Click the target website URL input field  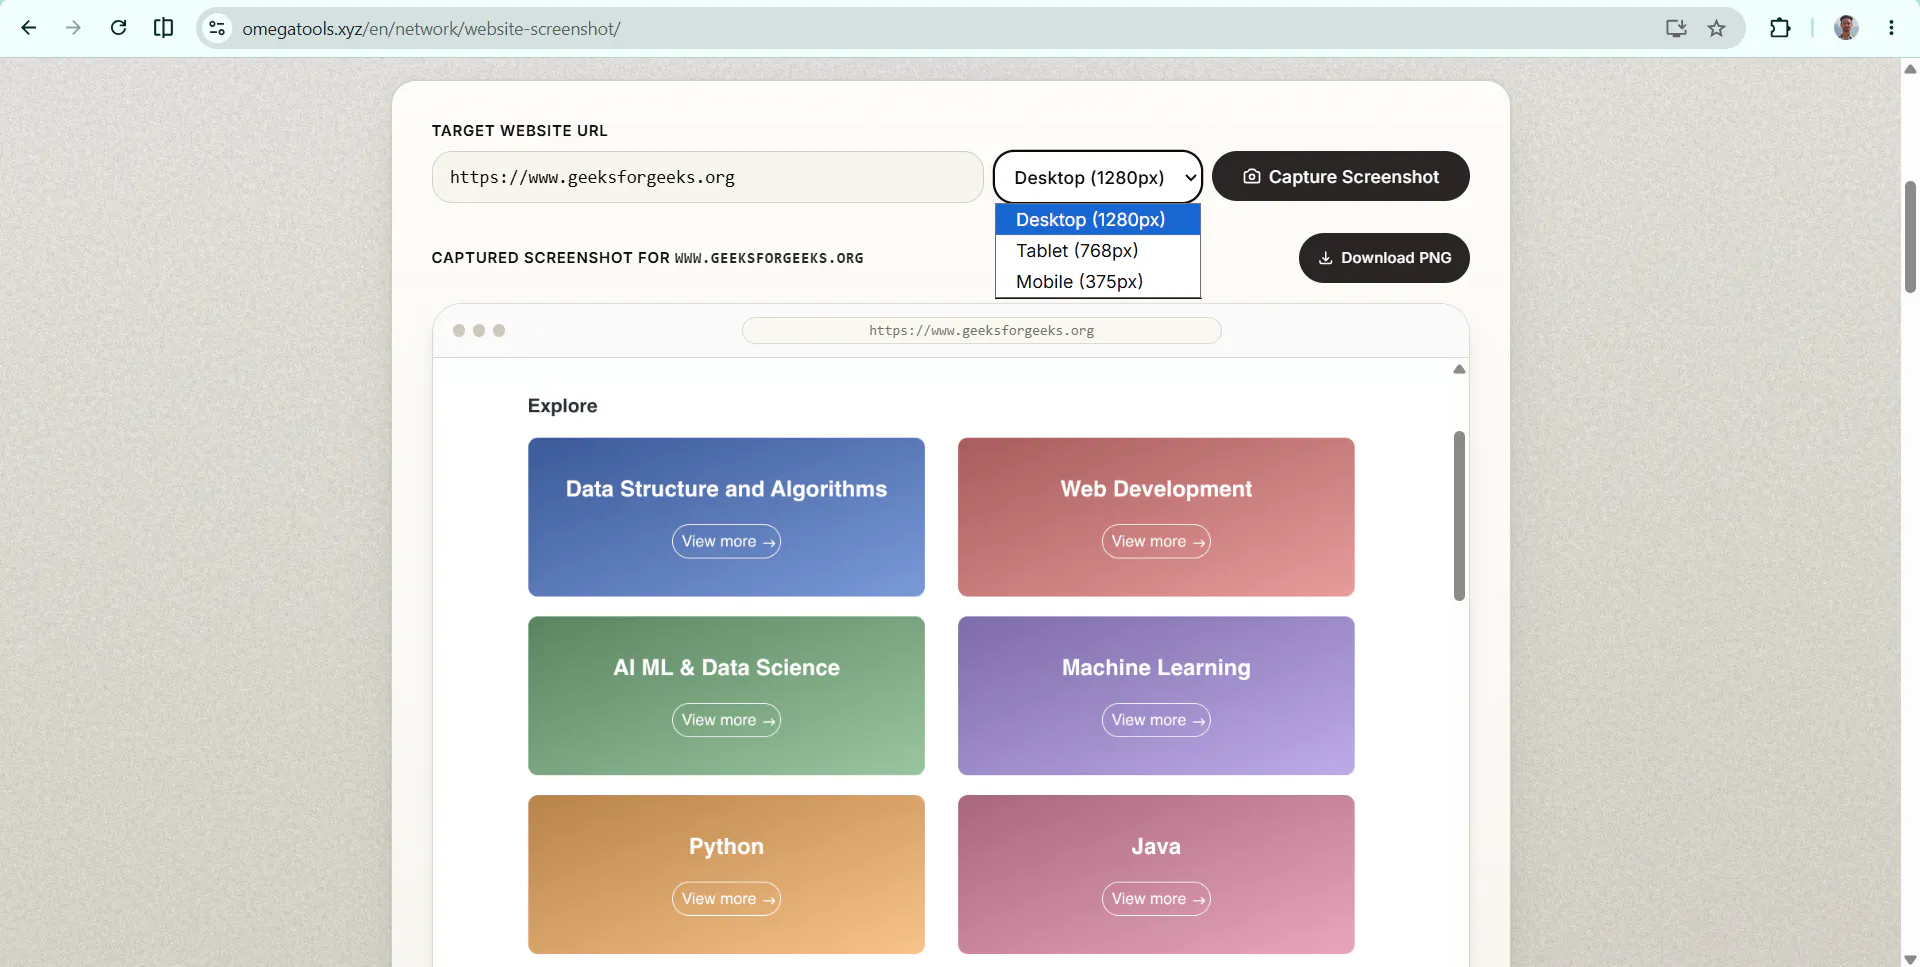tap(708, 177)
